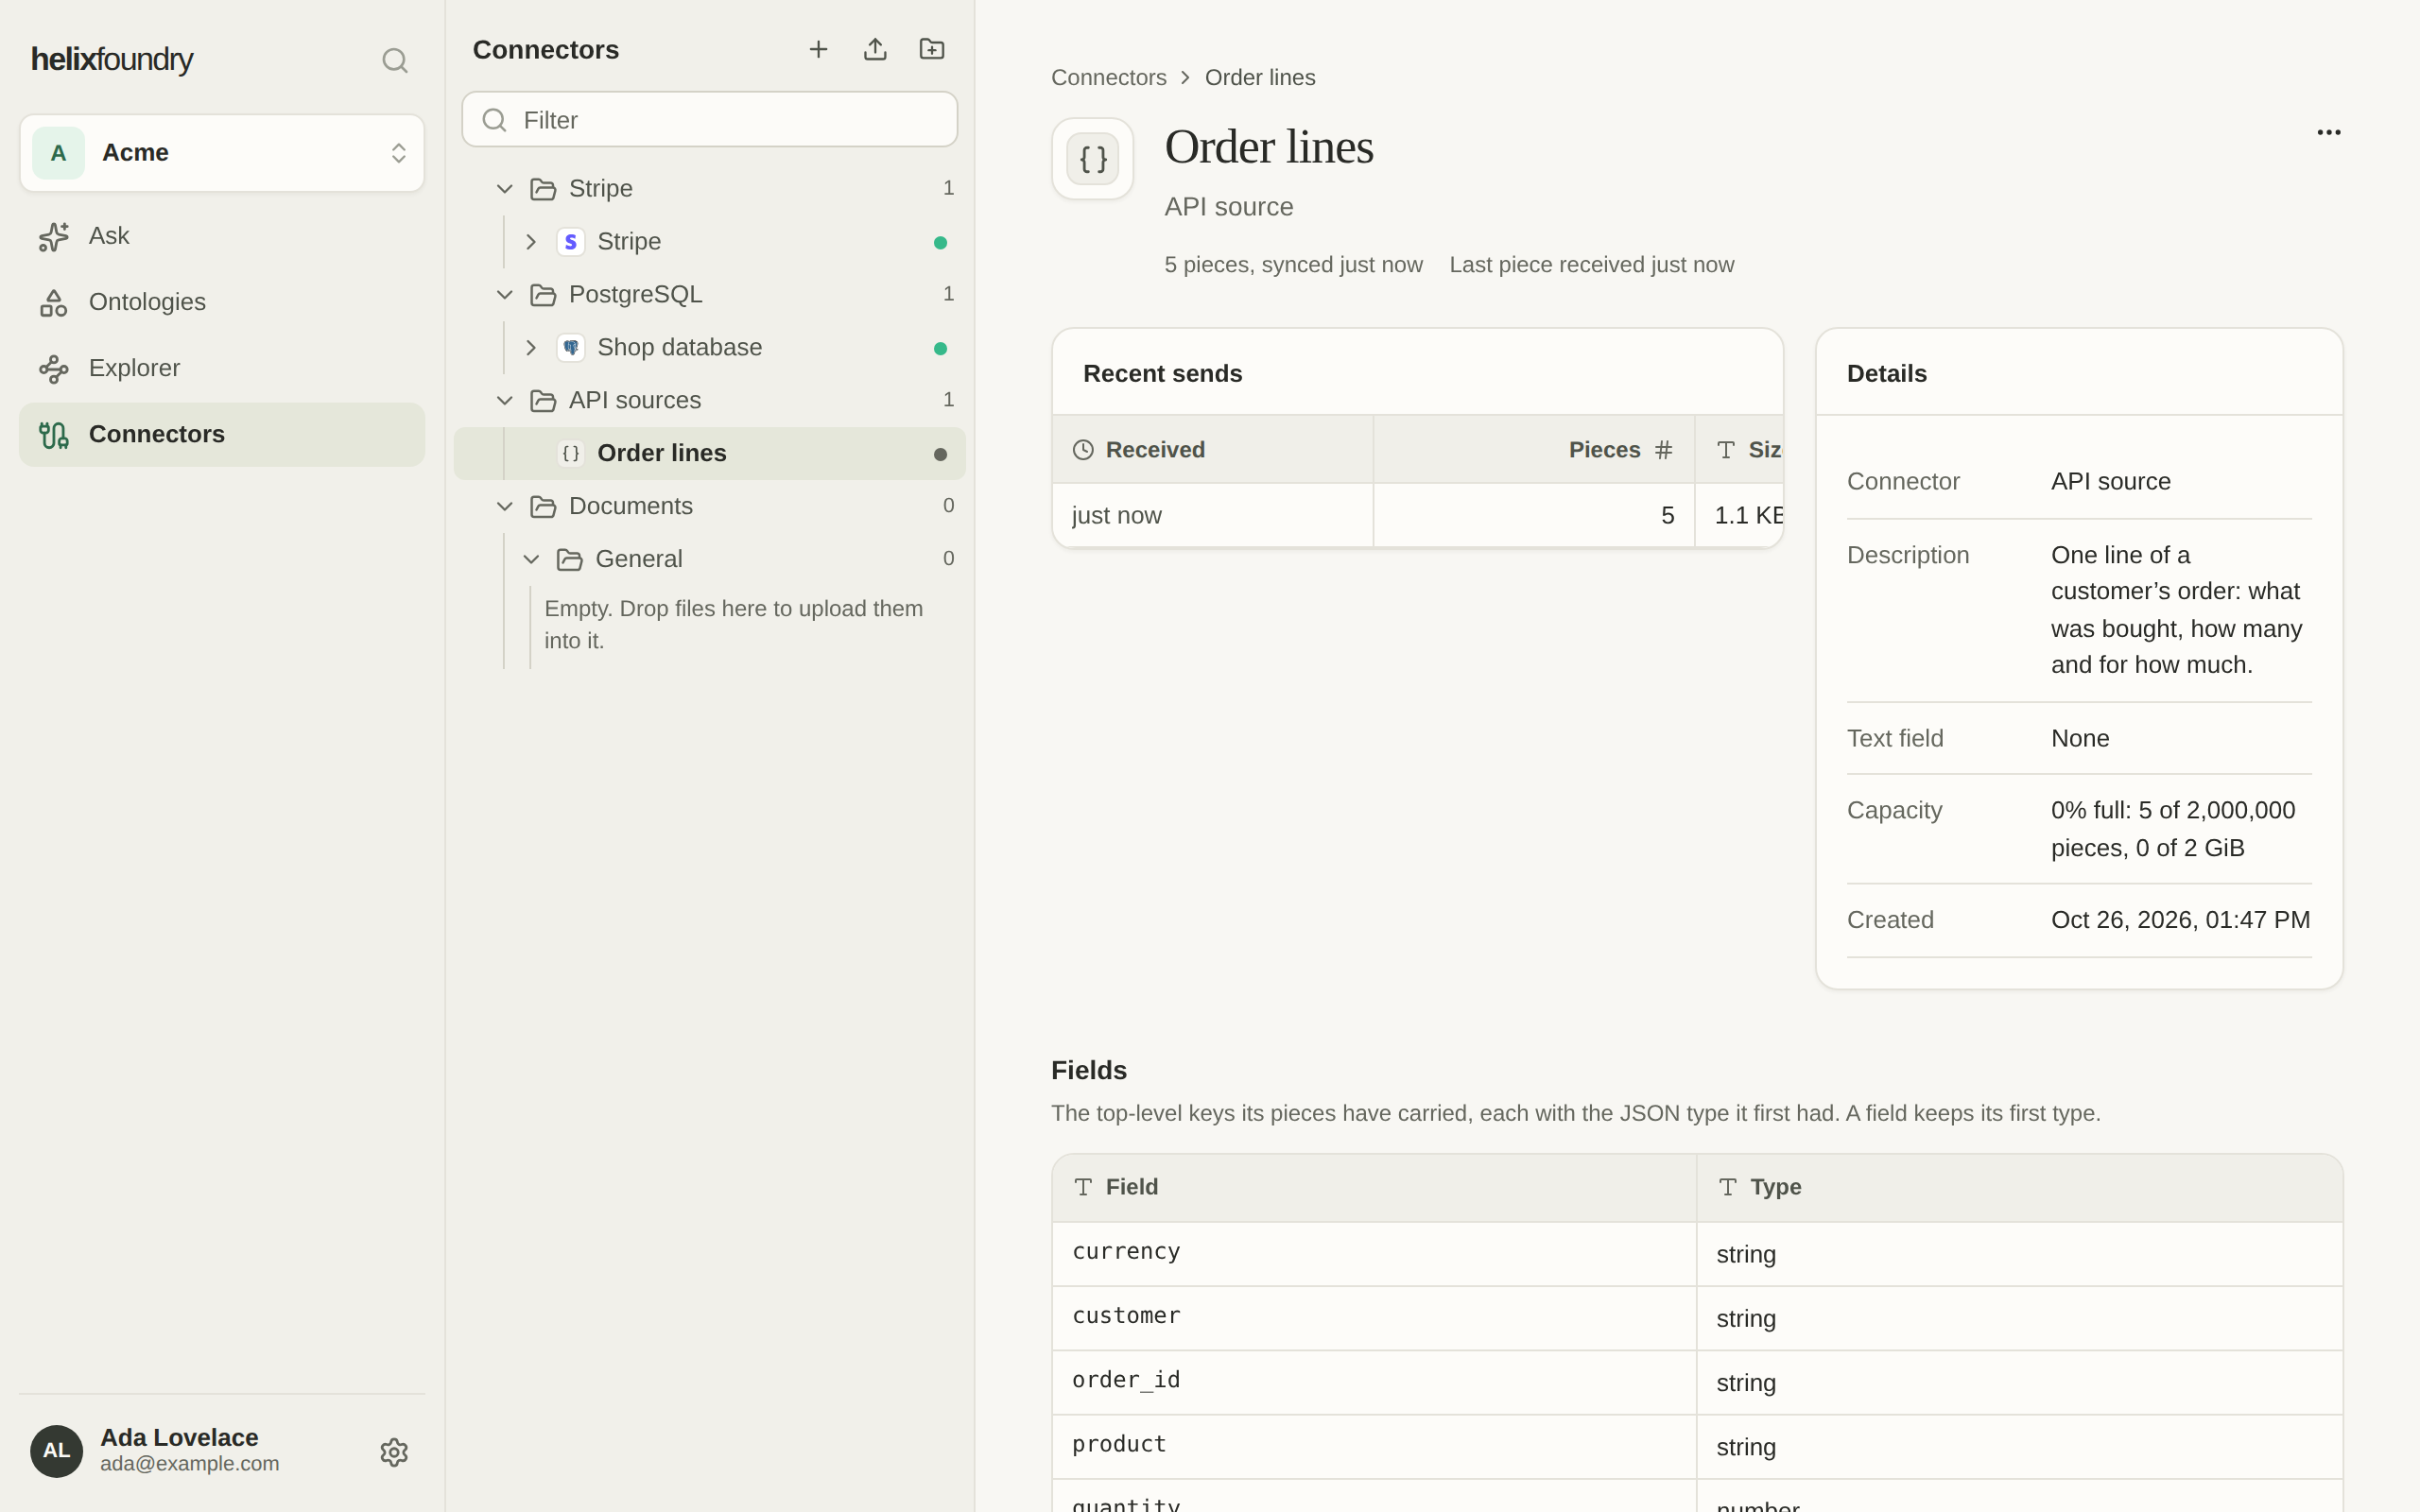Open the three-dot menu for Order lines
This screenshot has height=1512, width=2420.
(x=2329, y=132)
